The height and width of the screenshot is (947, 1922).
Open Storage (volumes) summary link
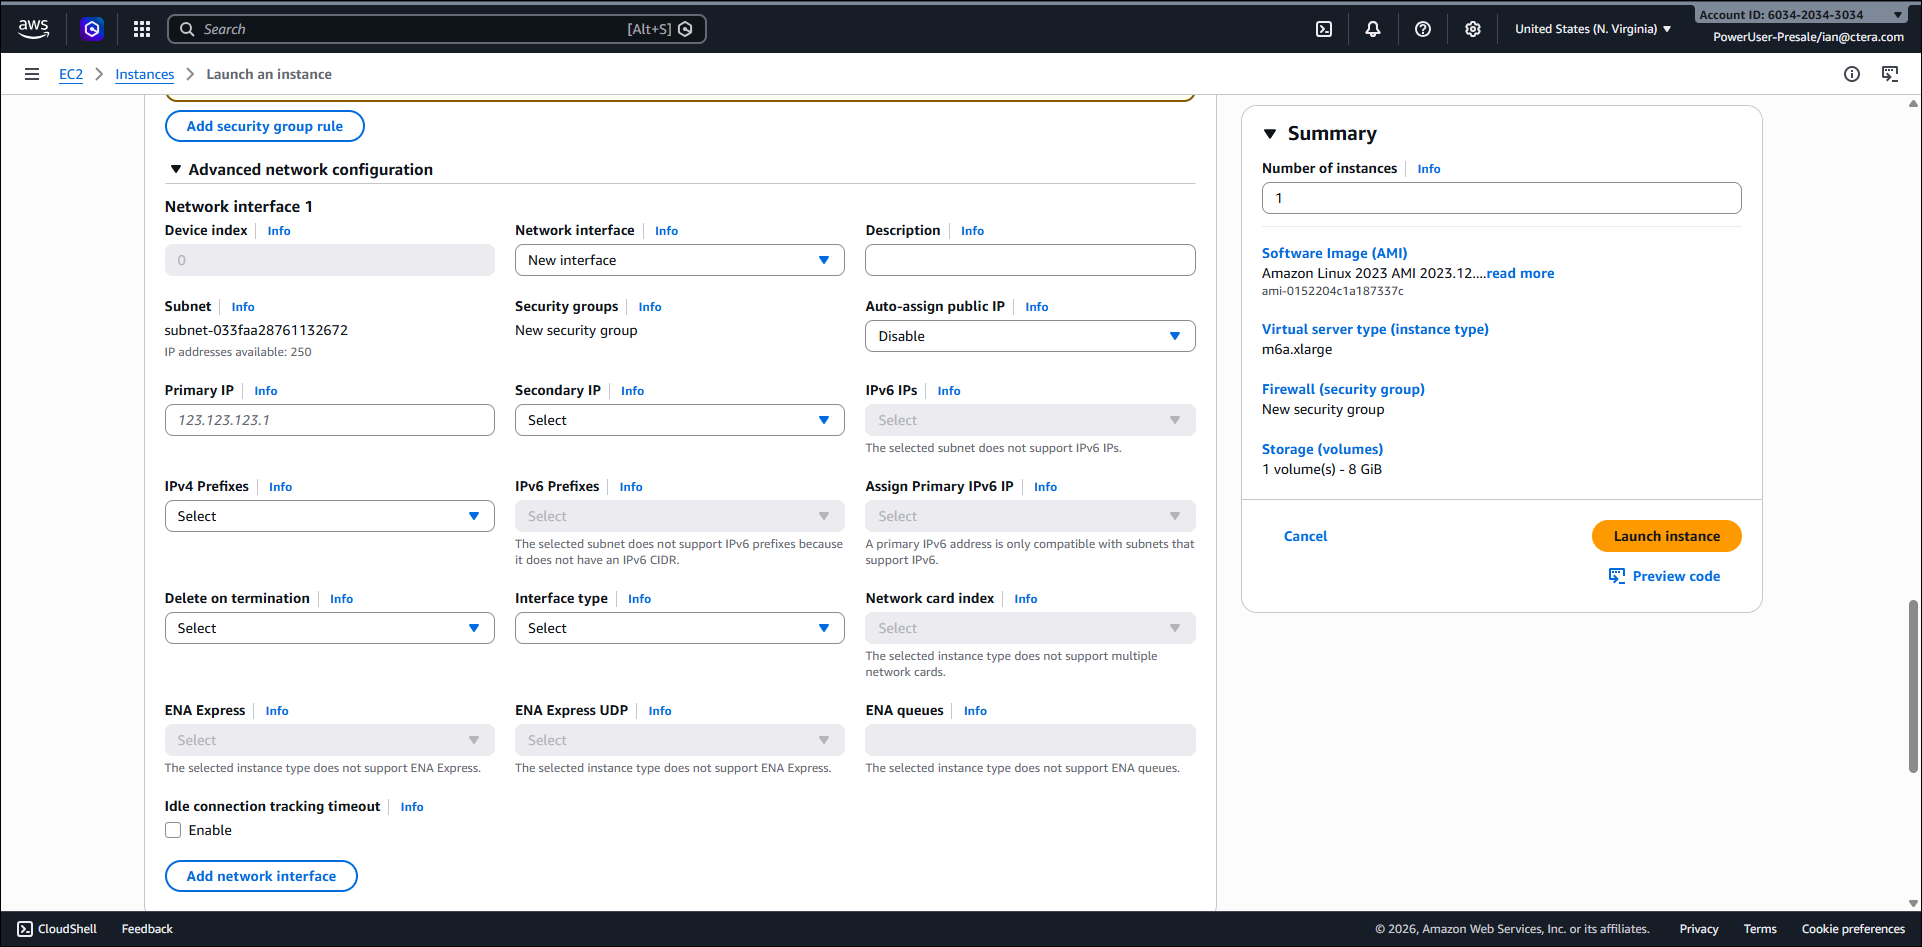point(1322,449)
